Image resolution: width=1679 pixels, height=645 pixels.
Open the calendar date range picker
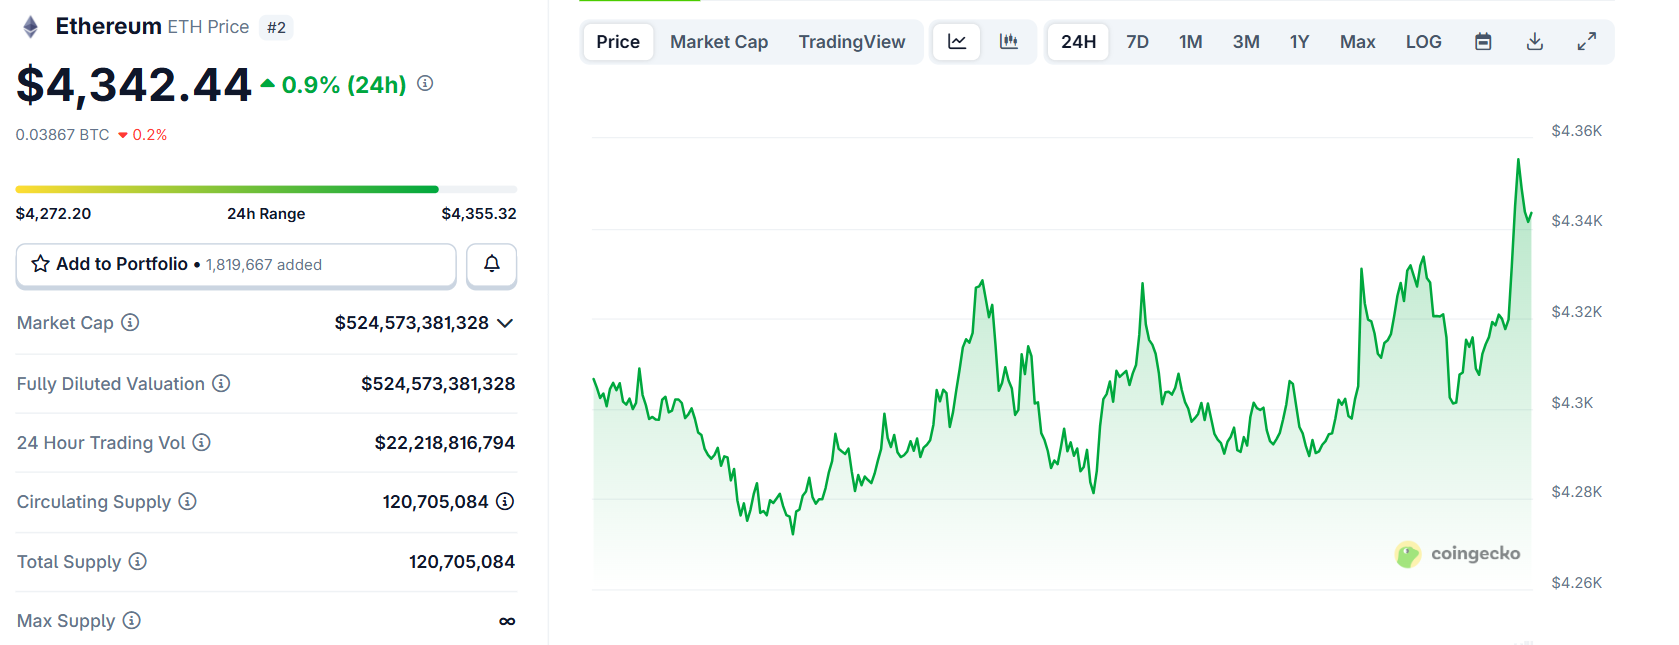(1483, 42)
